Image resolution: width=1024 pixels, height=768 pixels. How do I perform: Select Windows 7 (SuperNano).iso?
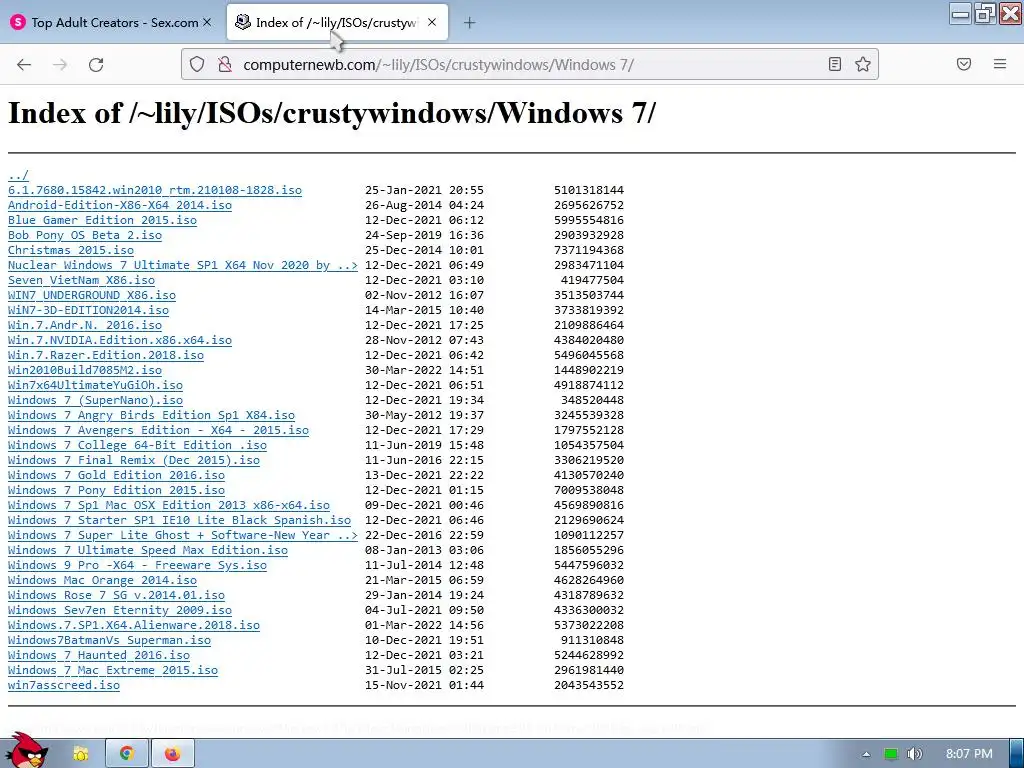click(x=95, y=400)
